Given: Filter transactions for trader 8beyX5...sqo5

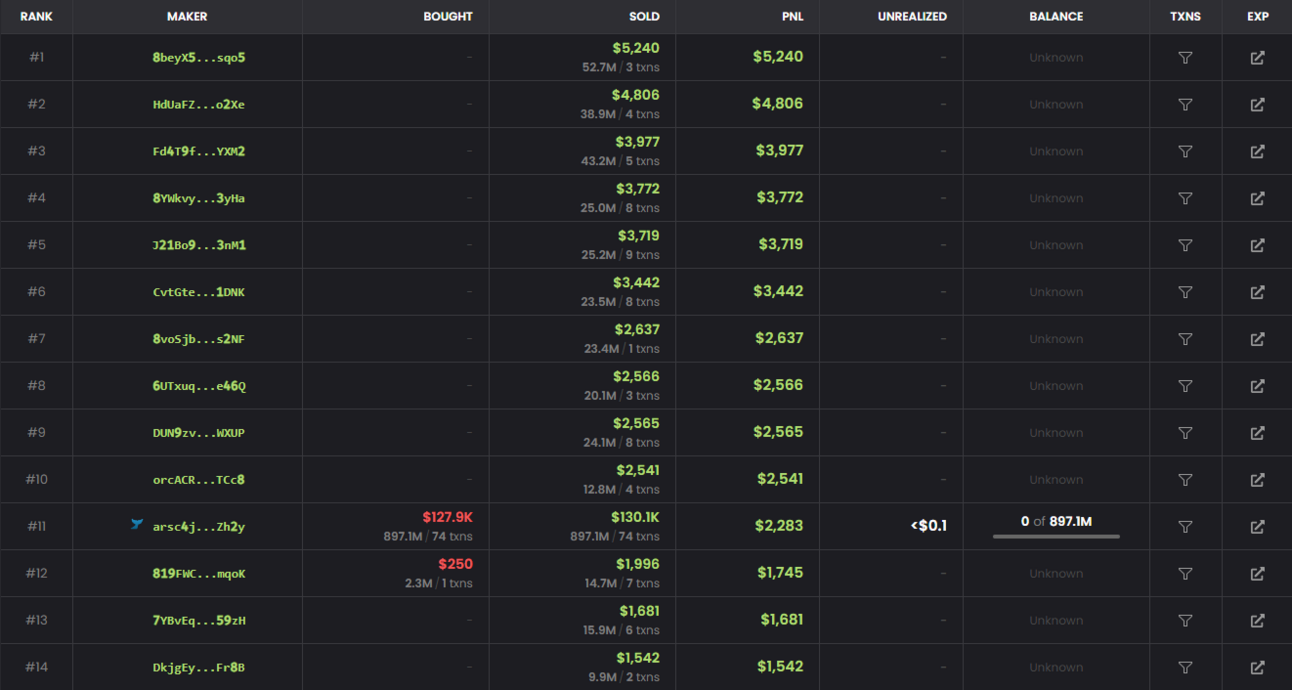Looking at the screenshot, I should tap(1185, 57).
